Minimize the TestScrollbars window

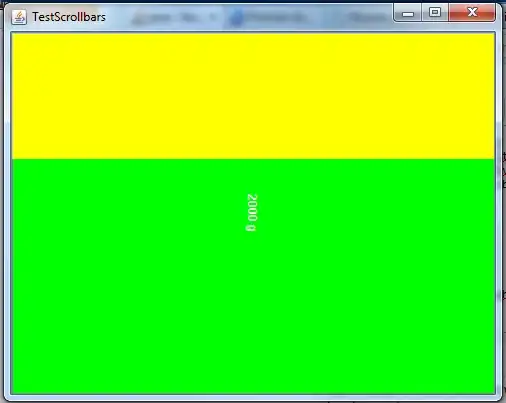click(408, 13)
